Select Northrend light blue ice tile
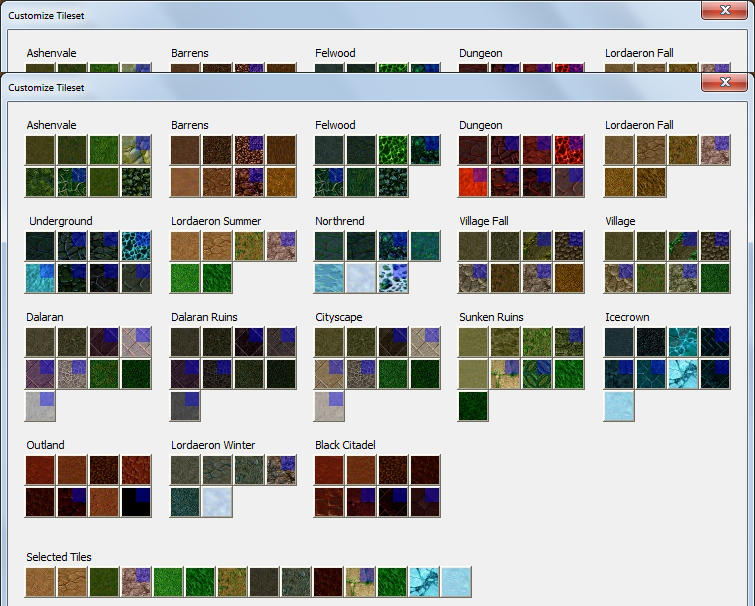 (x=329, y=278)
